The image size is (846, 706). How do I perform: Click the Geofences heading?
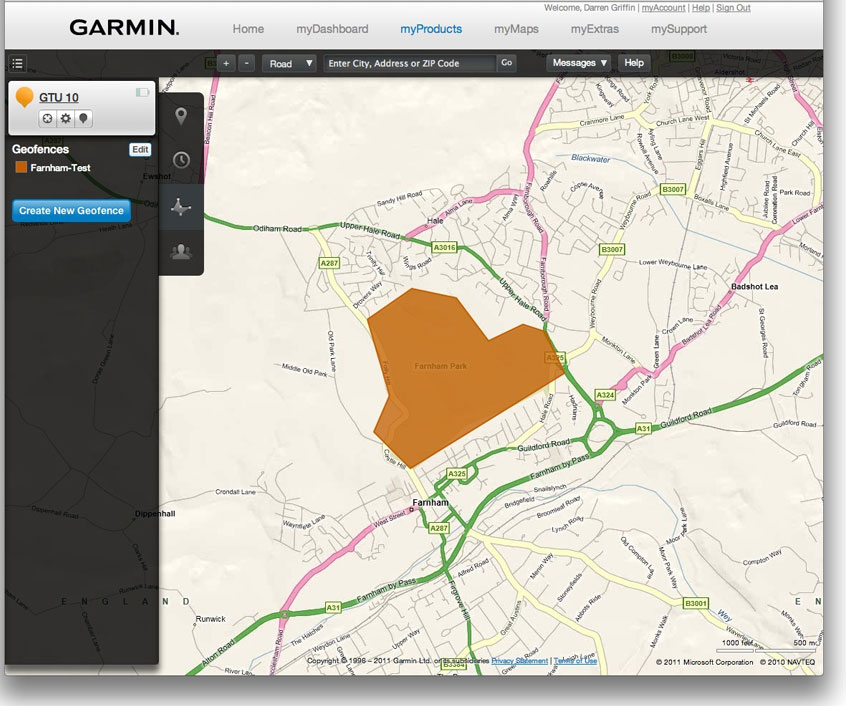[x=40, y=149]
